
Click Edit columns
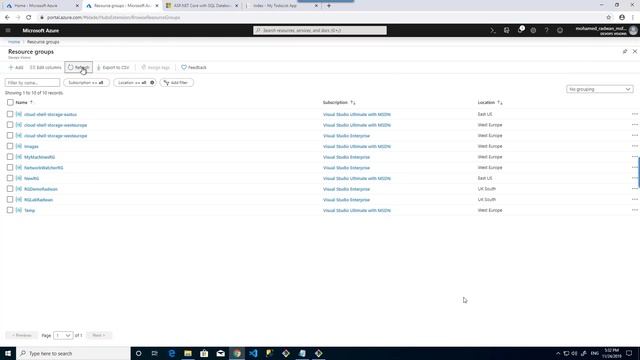click(45, 67)
